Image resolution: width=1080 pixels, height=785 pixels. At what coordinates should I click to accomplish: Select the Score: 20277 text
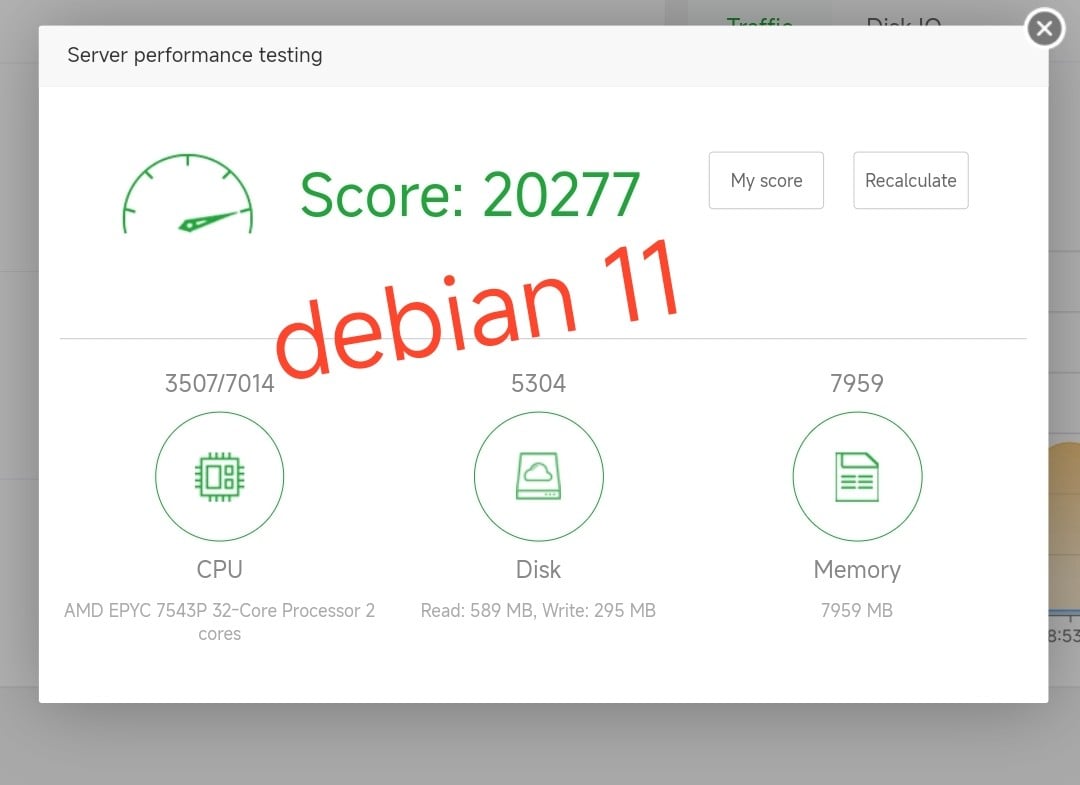point(470,195)
